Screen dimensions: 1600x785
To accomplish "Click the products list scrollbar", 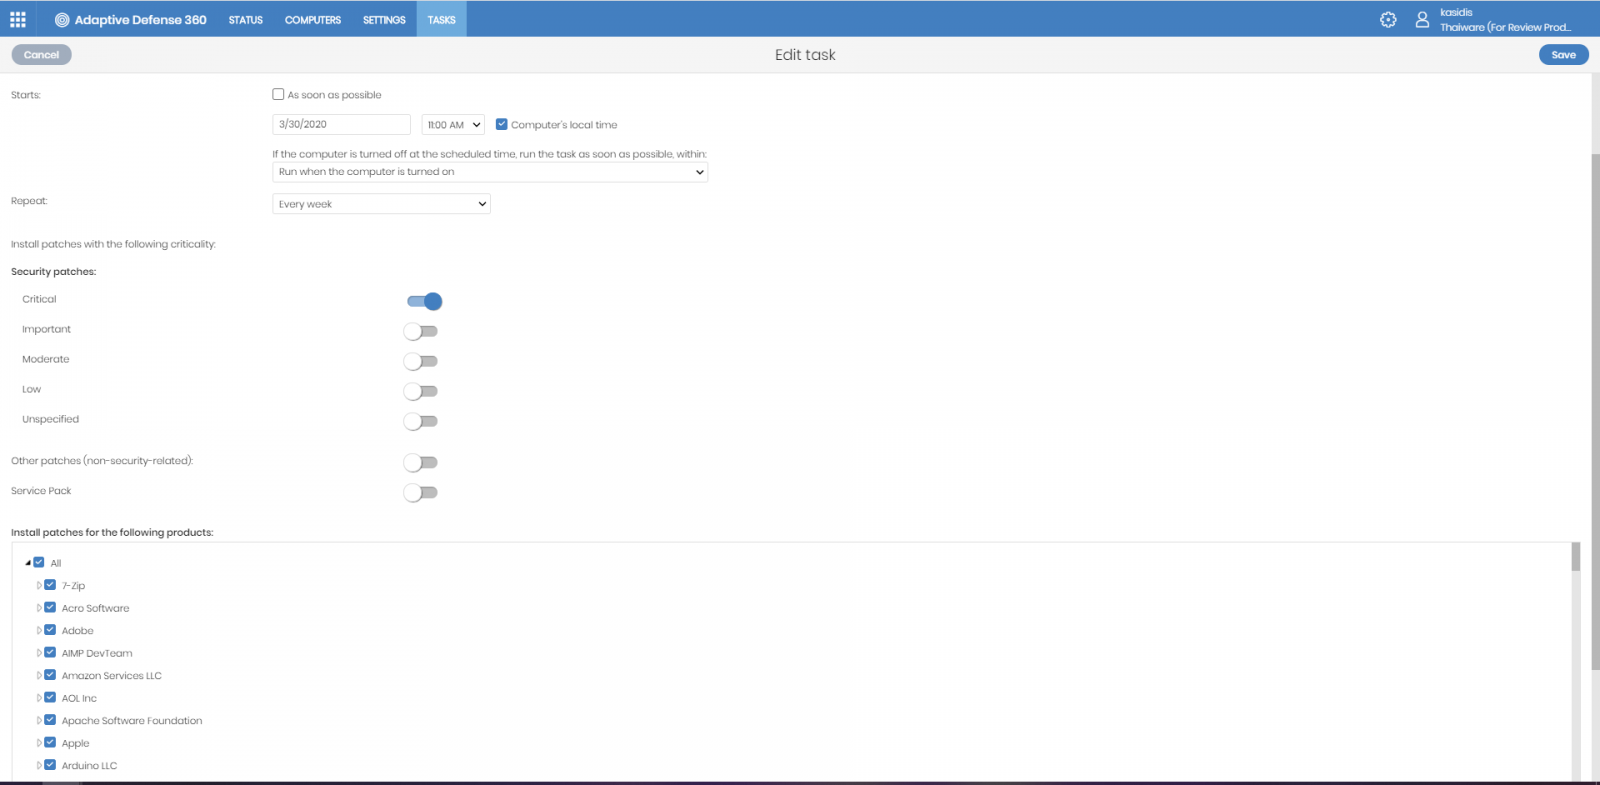I will [x=1575, y=557].
